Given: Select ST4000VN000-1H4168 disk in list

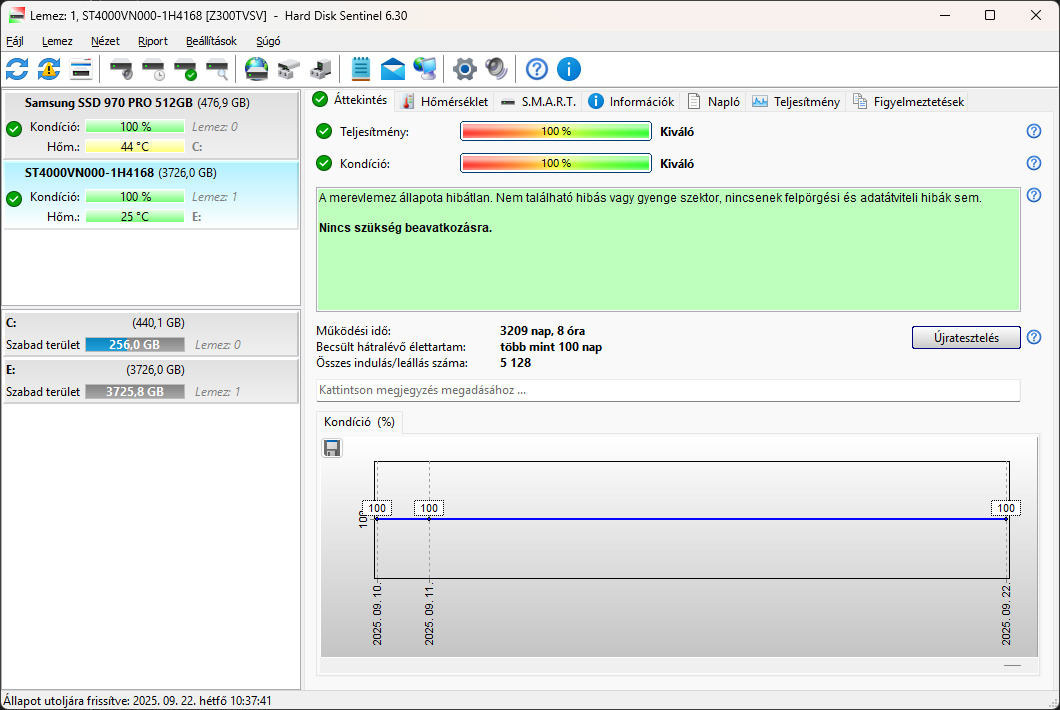Looking at the screenshot, I should pos(151,195).
